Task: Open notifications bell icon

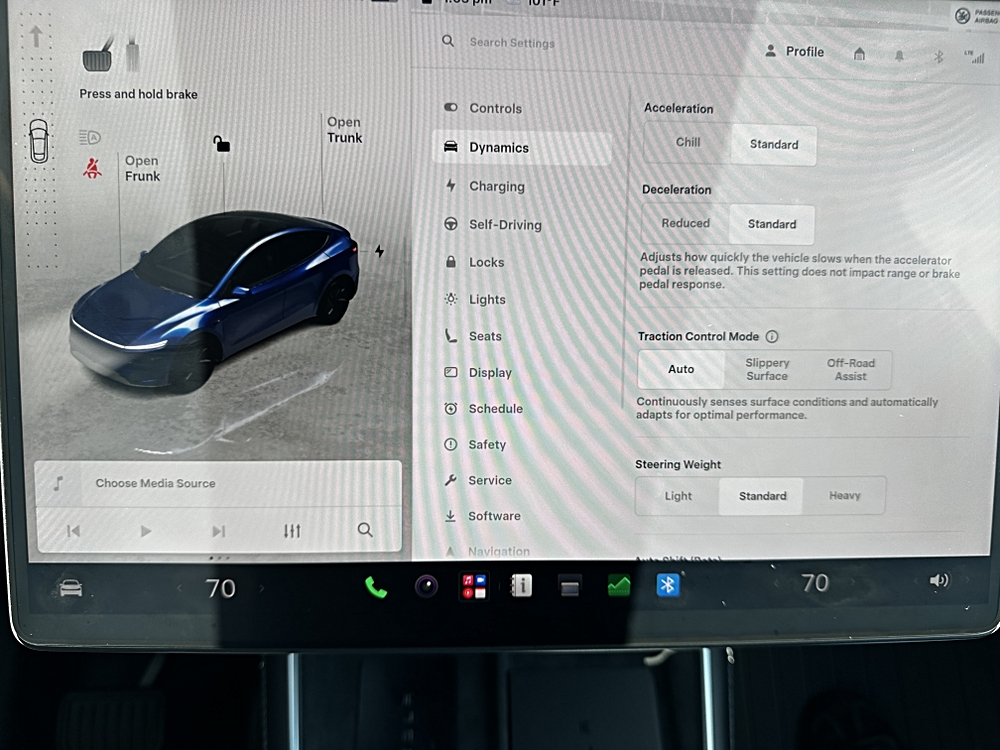Action: [x=899, y=56]
